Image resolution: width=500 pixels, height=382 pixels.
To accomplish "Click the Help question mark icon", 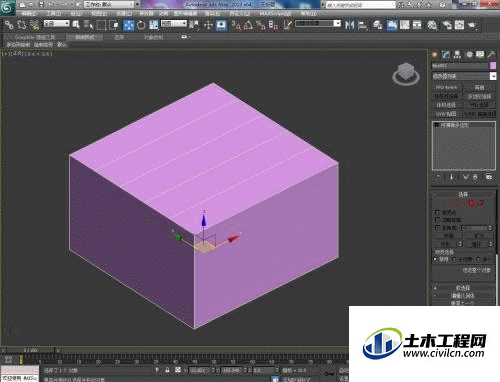I will tap(443, 5).
